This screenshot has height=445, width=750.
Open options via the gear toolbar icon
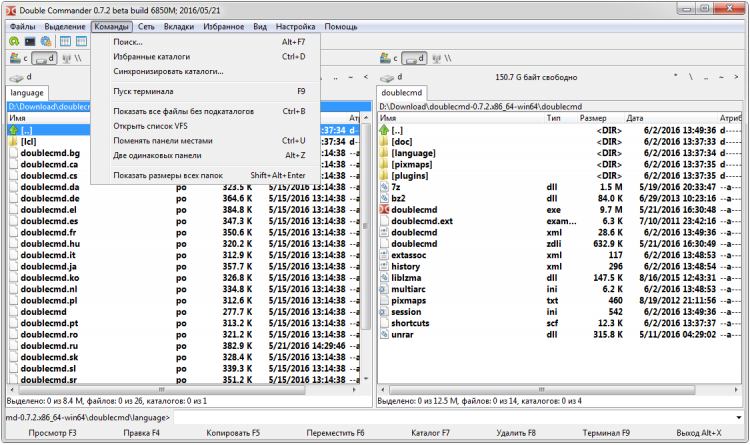46,42
